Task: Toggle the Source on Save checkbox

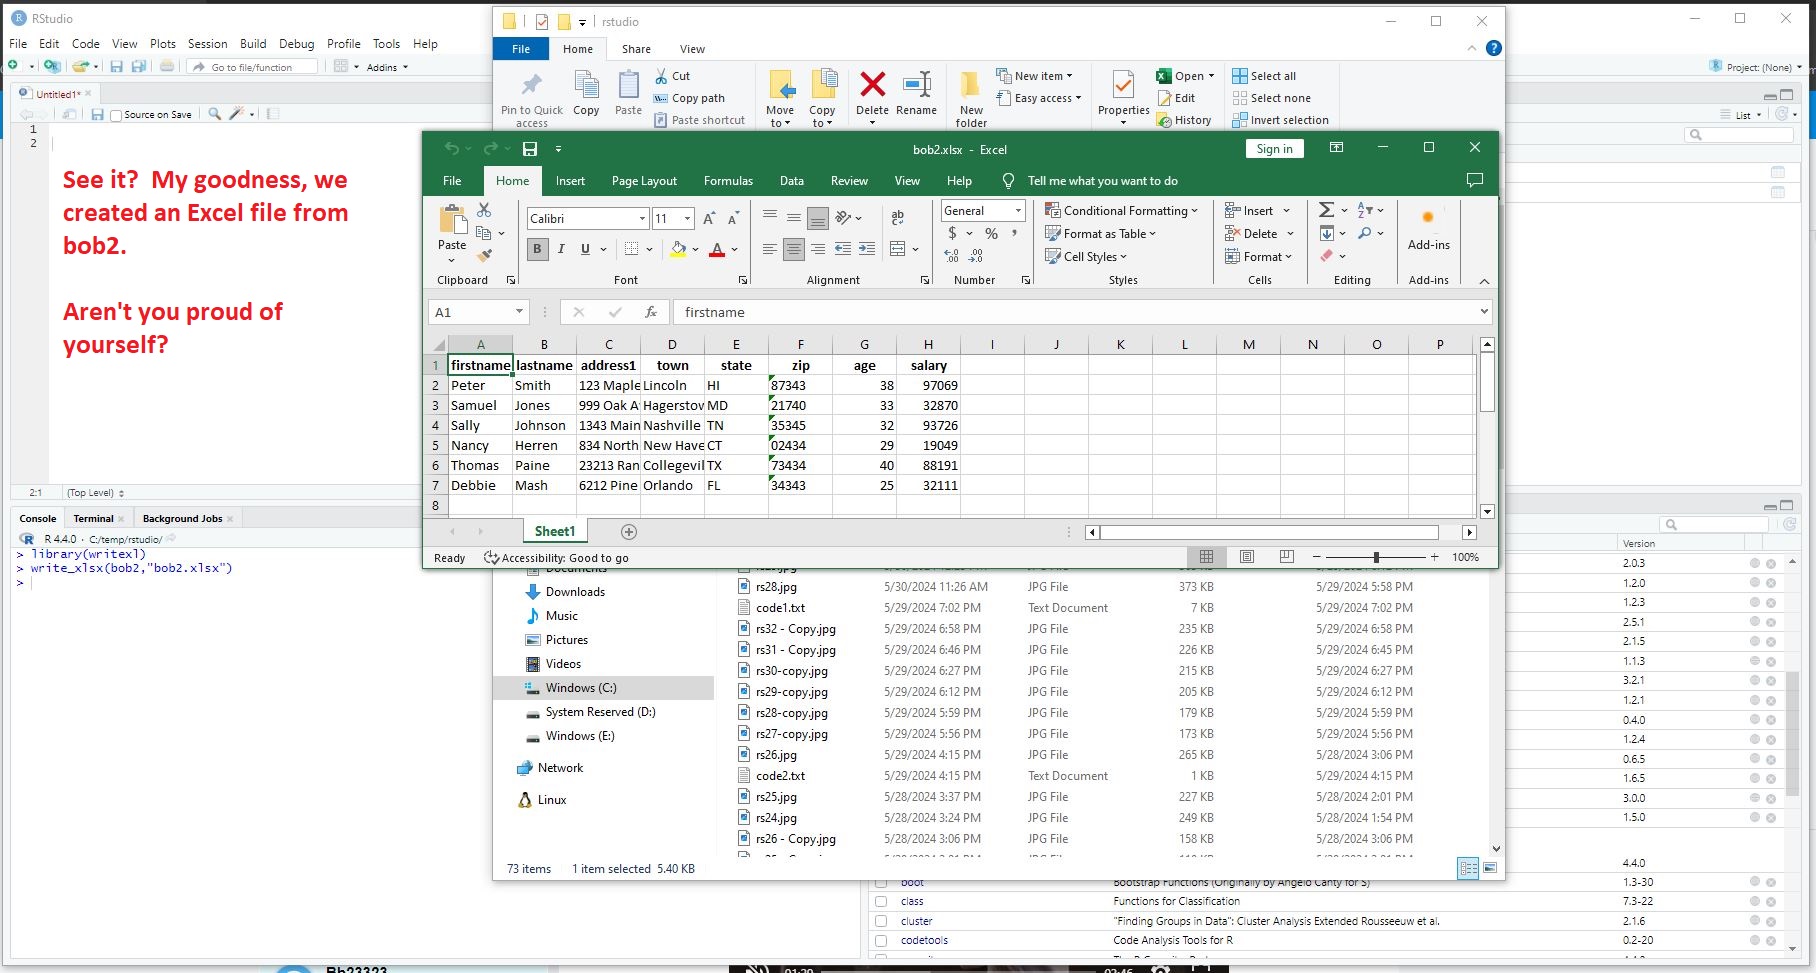Action: 116,115
